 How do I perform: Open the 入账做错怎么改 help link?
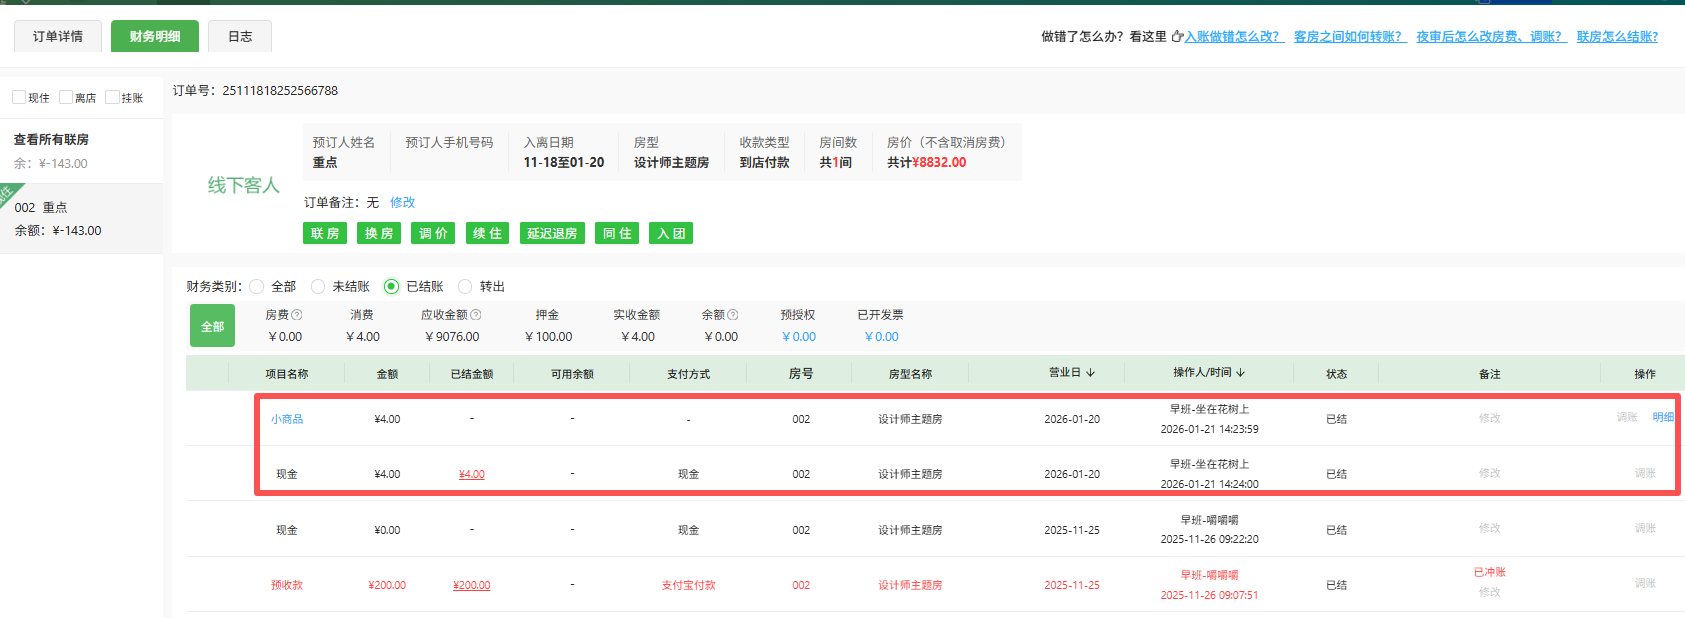[x=1233, y=37]
